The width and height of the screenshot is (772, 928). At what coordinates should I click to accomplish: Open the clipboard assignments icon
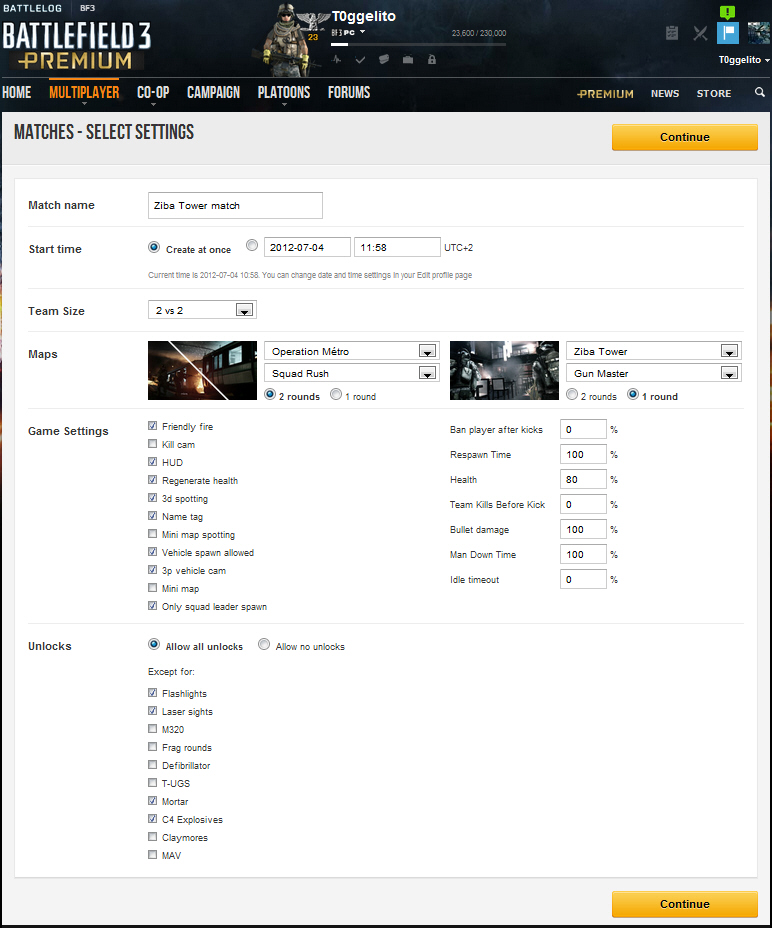(x=672, y=33)
